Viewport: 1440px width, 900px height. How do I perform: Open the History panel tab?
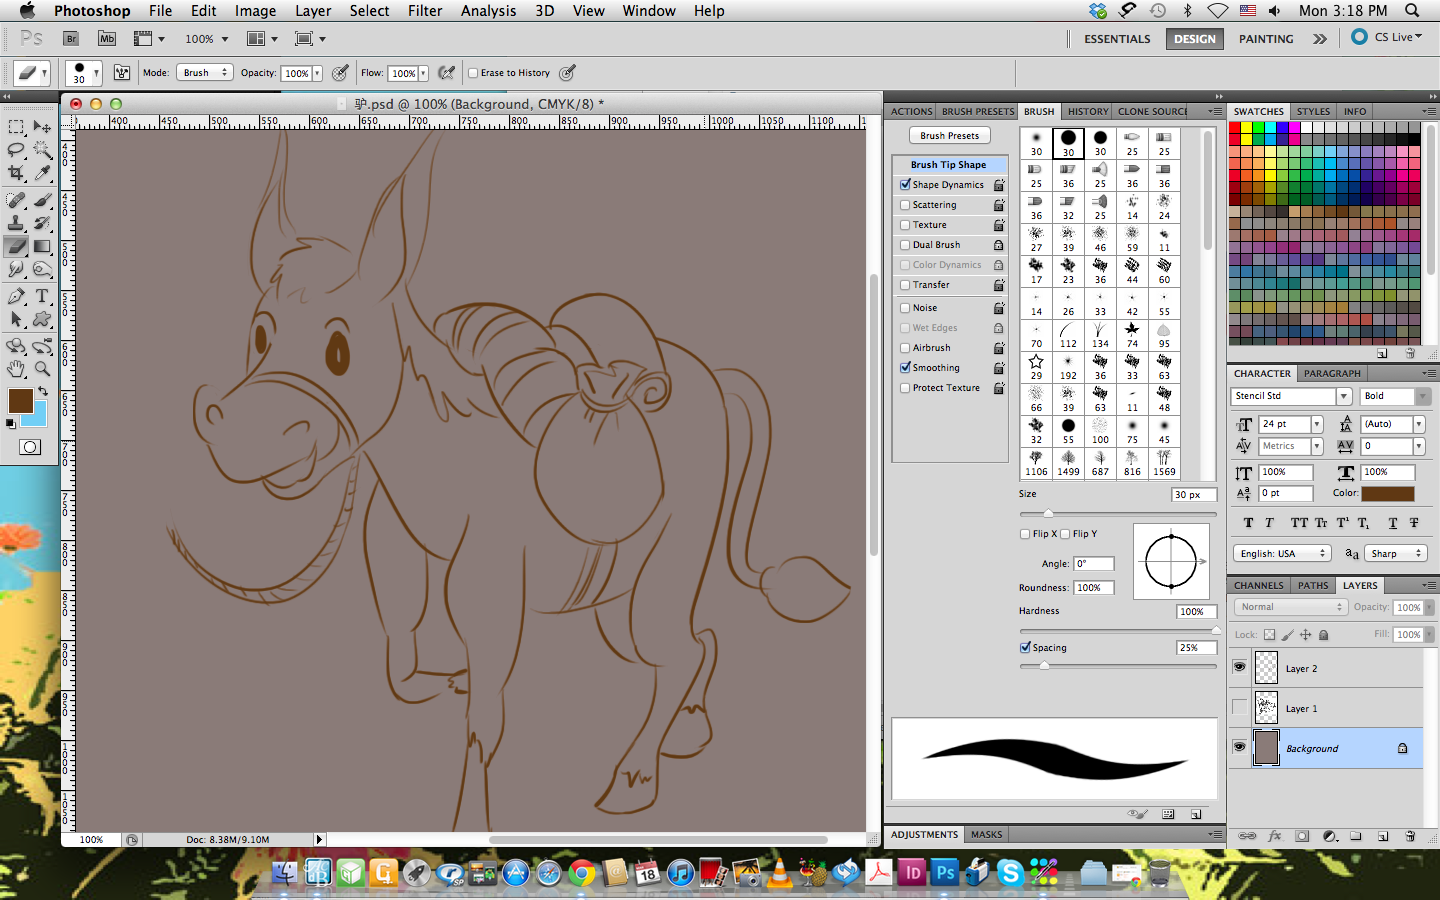(1087, 111)
